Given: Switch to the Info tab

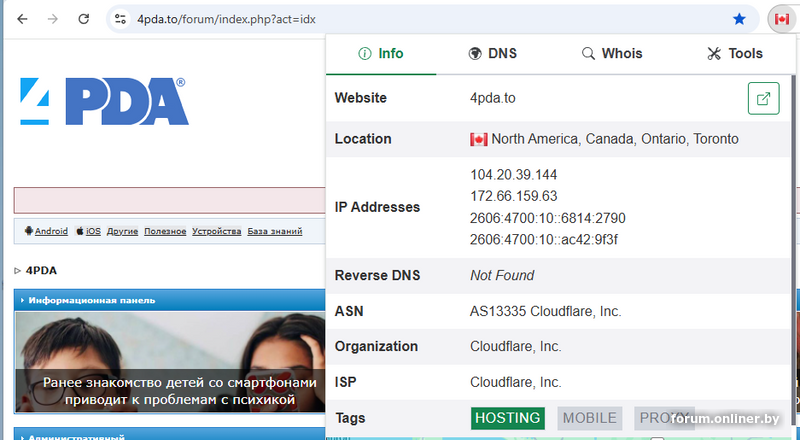Looking at the screenshot, I should click(381, 54).
